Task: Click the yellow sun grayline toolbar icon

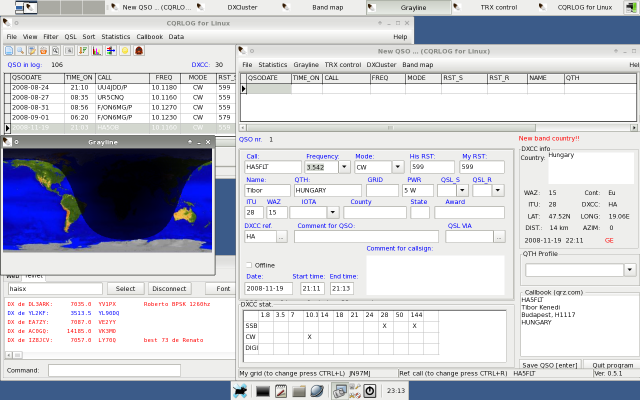Action: click(125, 51)
